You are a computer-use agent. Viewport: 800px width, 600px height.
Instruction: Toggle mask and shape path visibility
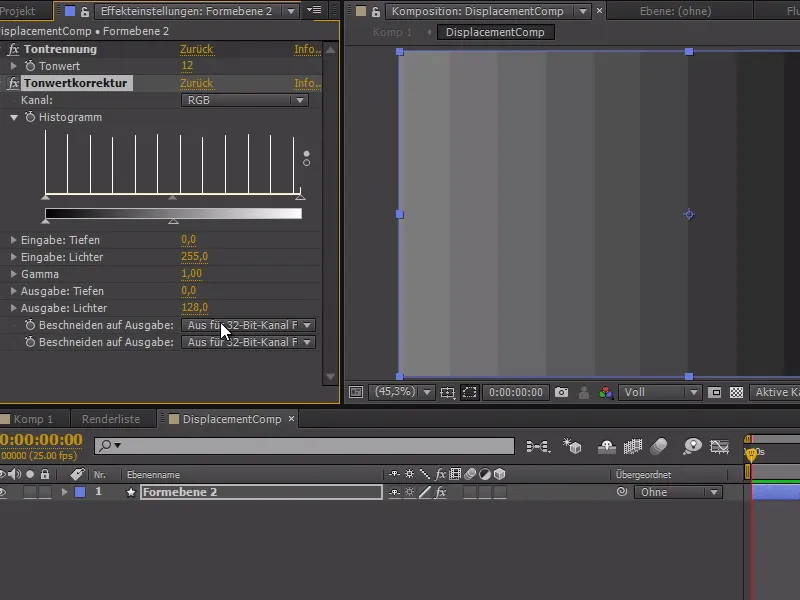(x=469, y=392)
